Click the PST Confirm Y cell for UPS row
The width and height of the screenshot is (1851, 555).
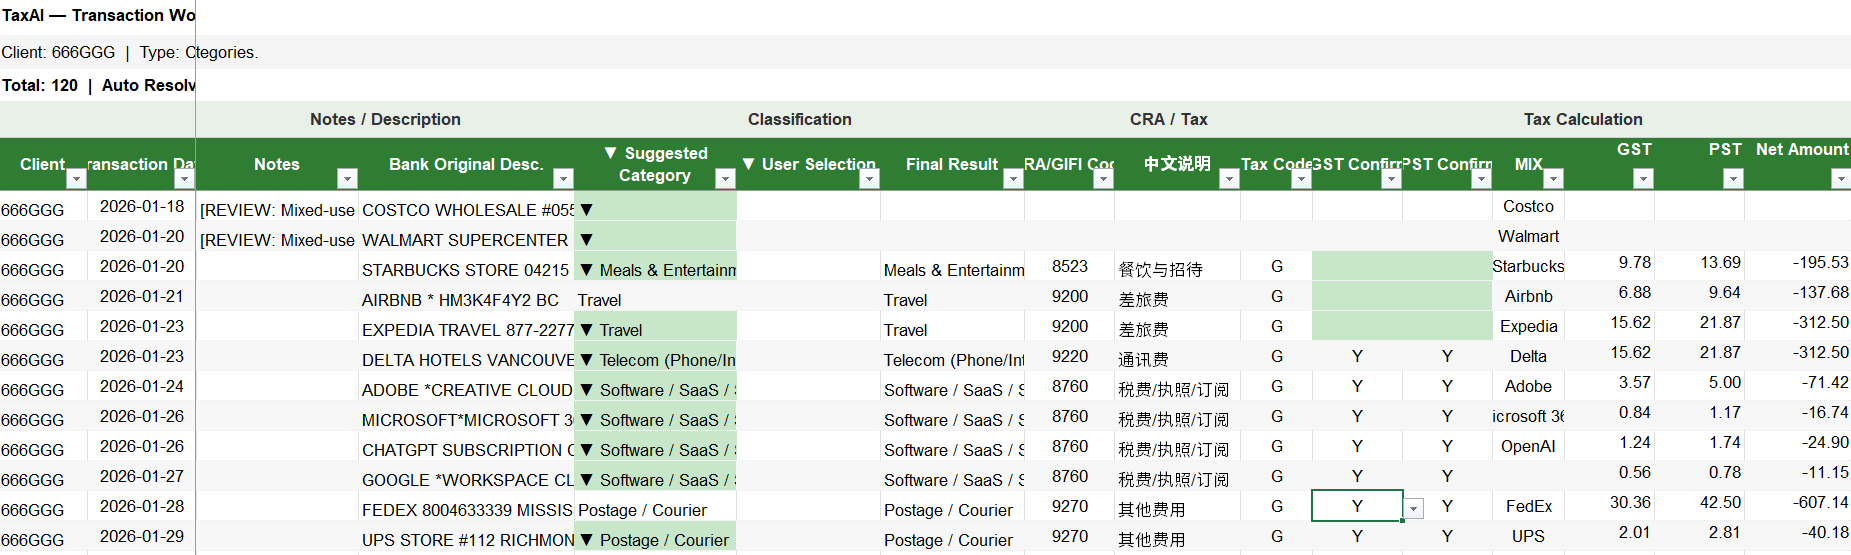coord(1446,536)
